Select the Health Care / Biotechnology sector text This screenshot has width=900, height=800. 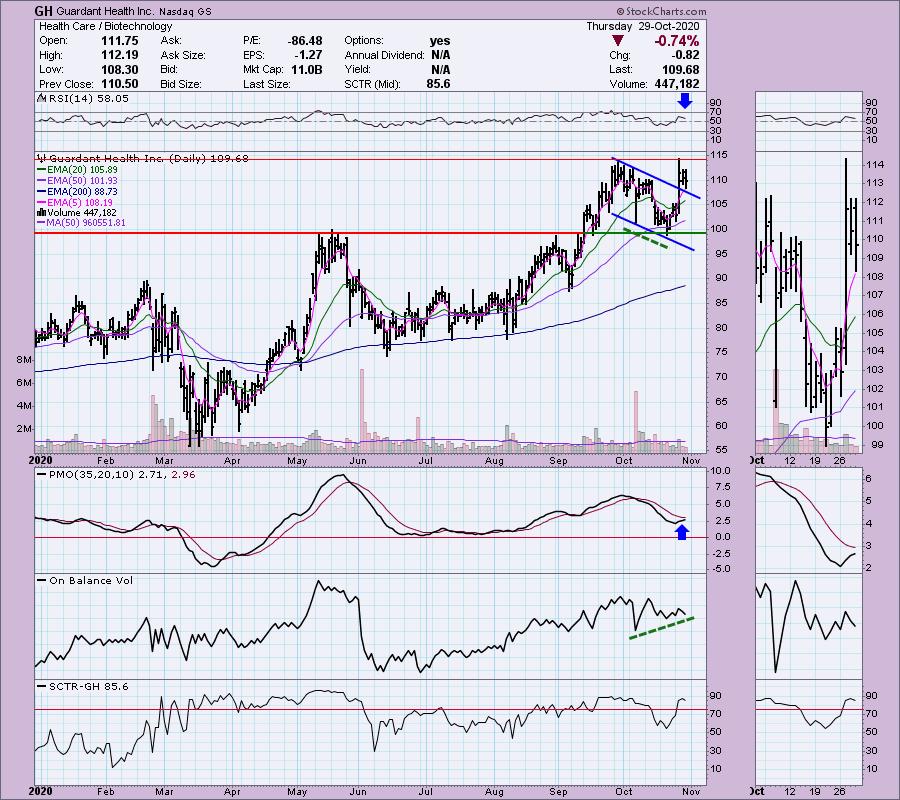[x=106, y=26]
